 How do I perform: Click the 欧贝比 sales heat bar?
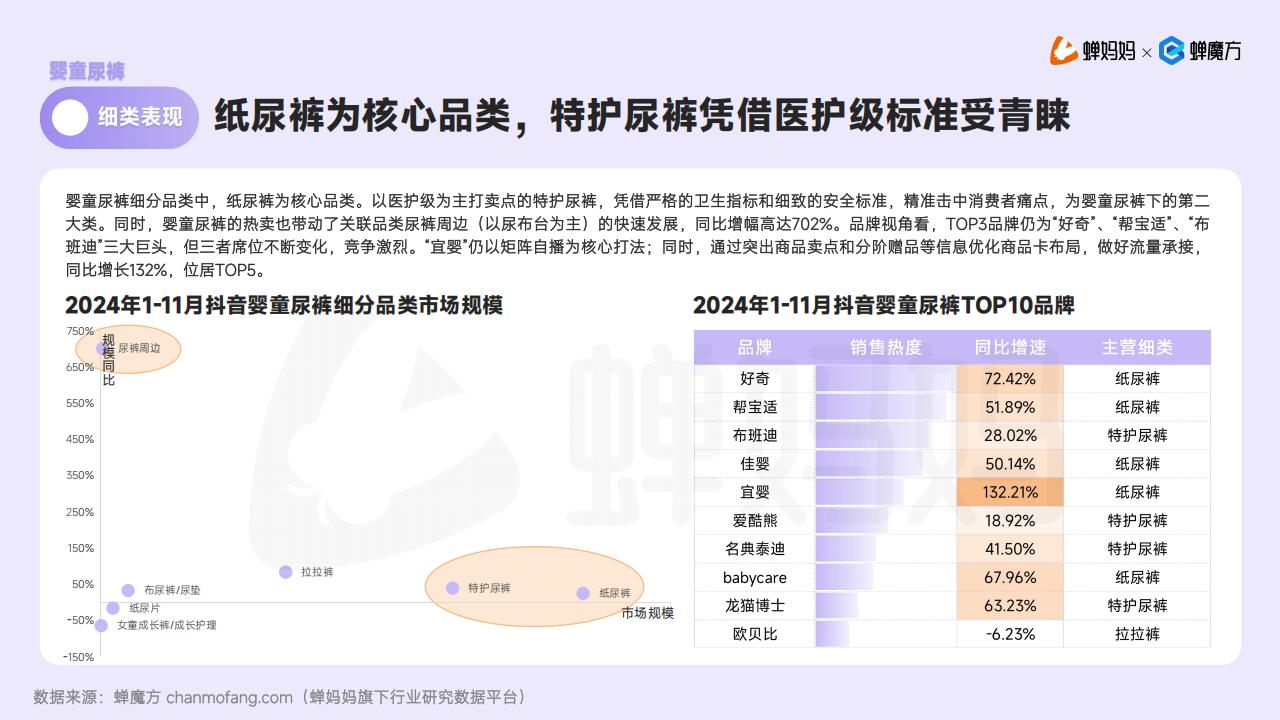[832, 634]
